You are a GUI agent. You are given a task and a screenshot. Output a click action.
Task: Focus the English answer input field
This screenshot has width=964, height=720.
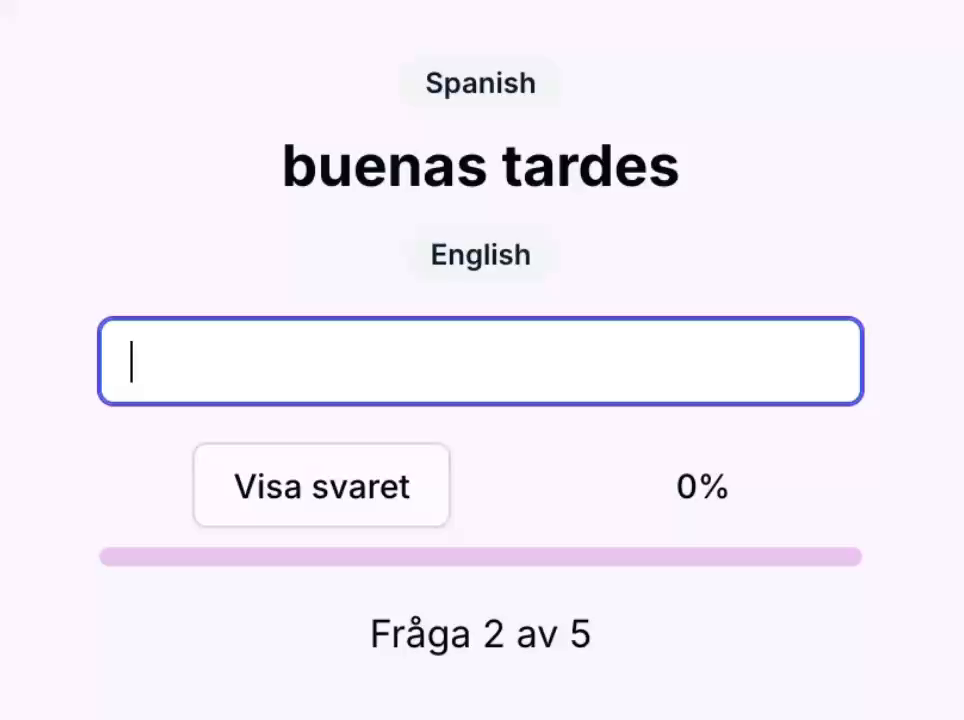[x=480, y=361]
